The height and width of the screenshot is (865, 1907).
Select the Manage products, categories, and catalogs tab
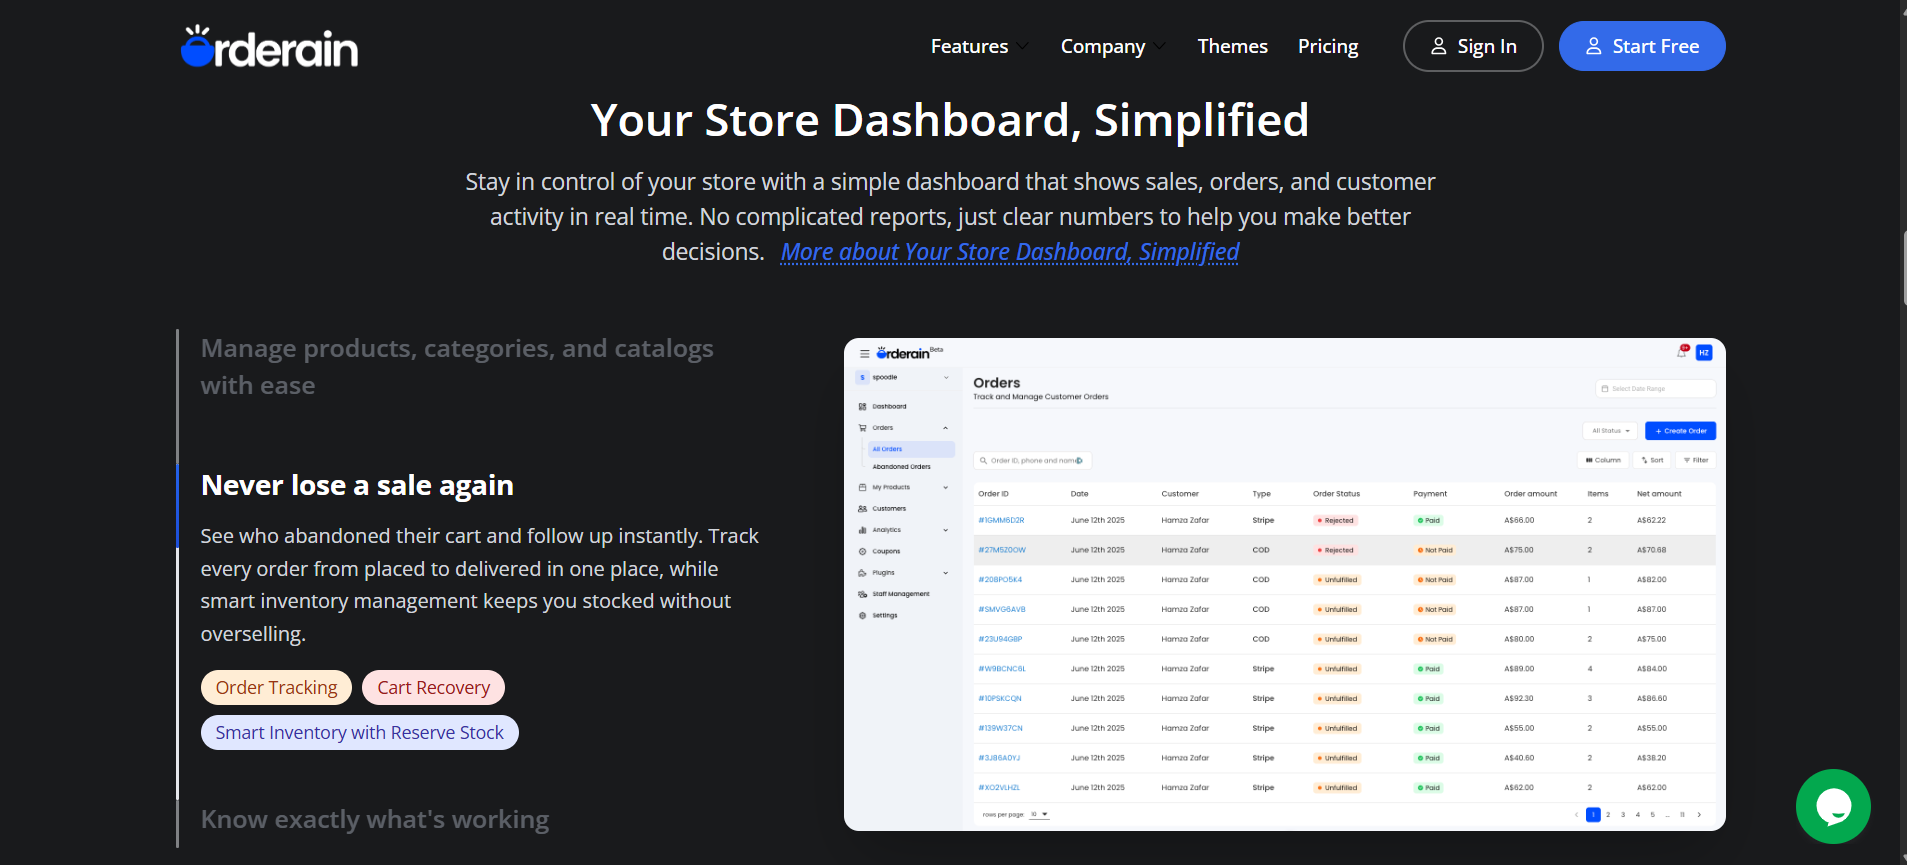click(x=457, y=367)
